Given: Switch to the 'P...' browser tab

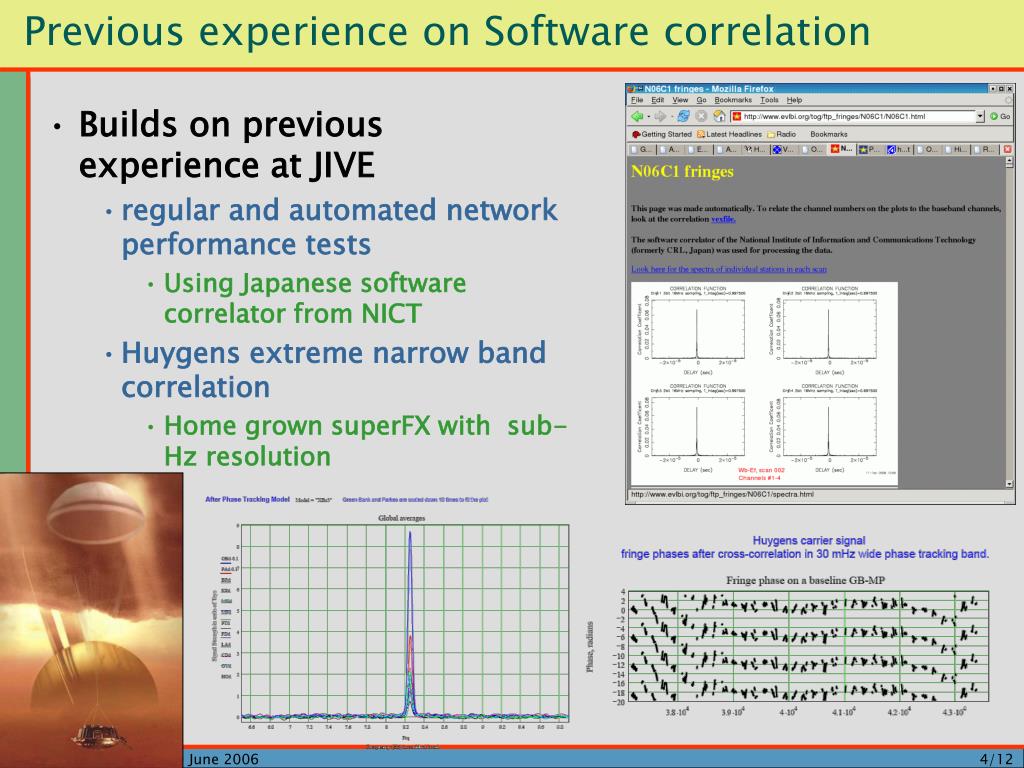Looking at the screenshot, I should 870,150.
